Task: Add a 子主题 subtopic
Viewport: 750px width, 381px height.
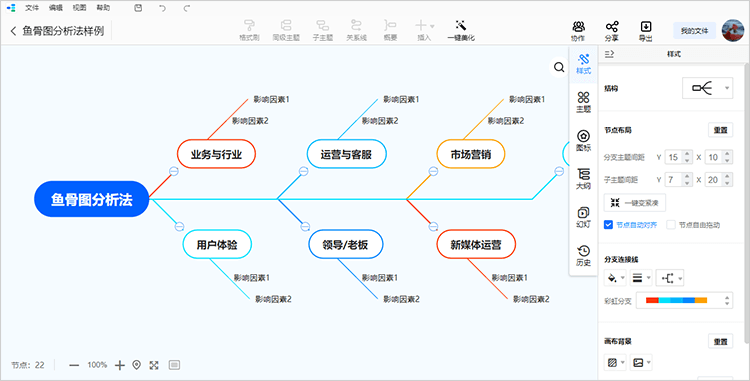Action: click(323, 30)
